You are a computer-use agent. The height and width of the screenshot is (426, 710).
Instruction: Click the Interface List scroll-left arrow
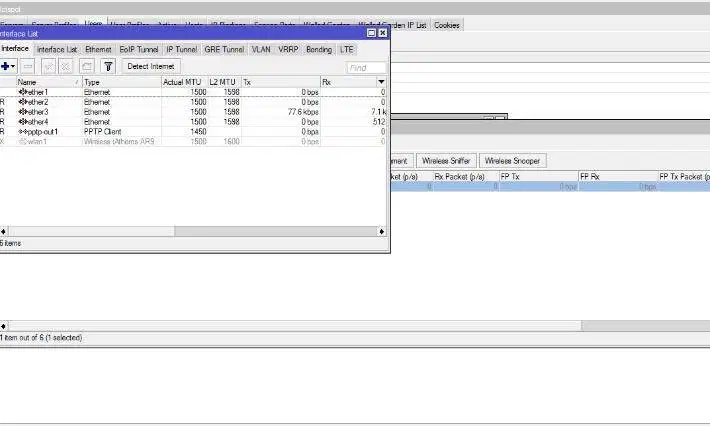tap(4, 231)
